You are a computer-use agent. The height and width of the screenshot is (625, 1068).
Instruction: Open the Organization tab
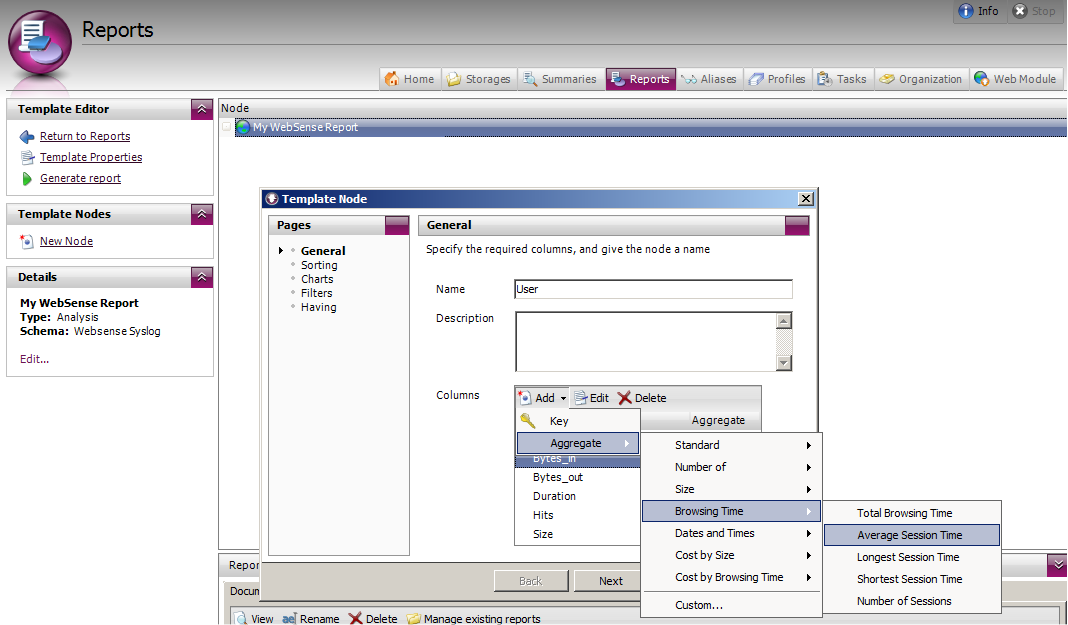921,79
